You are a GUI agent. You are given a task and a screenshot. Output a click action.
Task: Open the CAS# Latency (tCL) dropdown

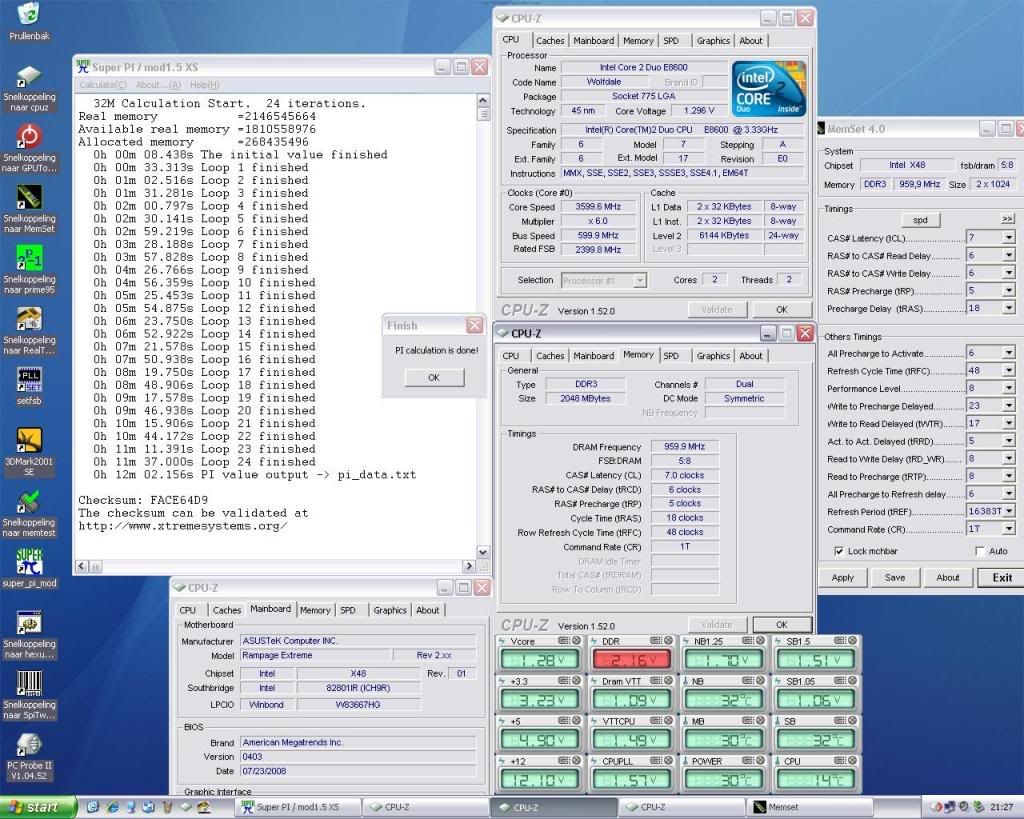(x=1009, y=238)
